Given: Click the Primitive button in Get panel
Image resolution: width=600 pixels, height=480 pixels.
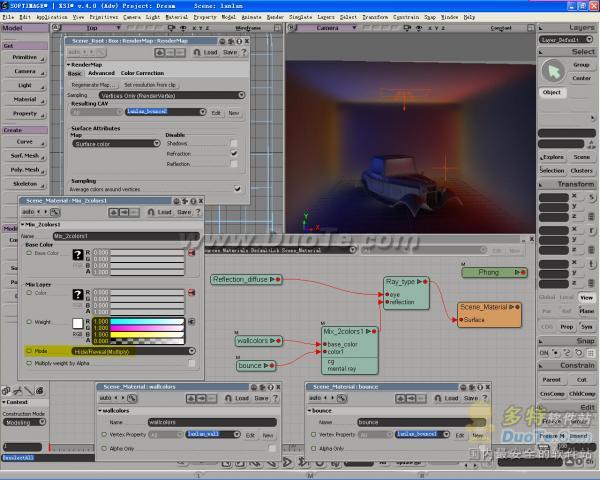Looking at the screenshot, I should 24,57.
